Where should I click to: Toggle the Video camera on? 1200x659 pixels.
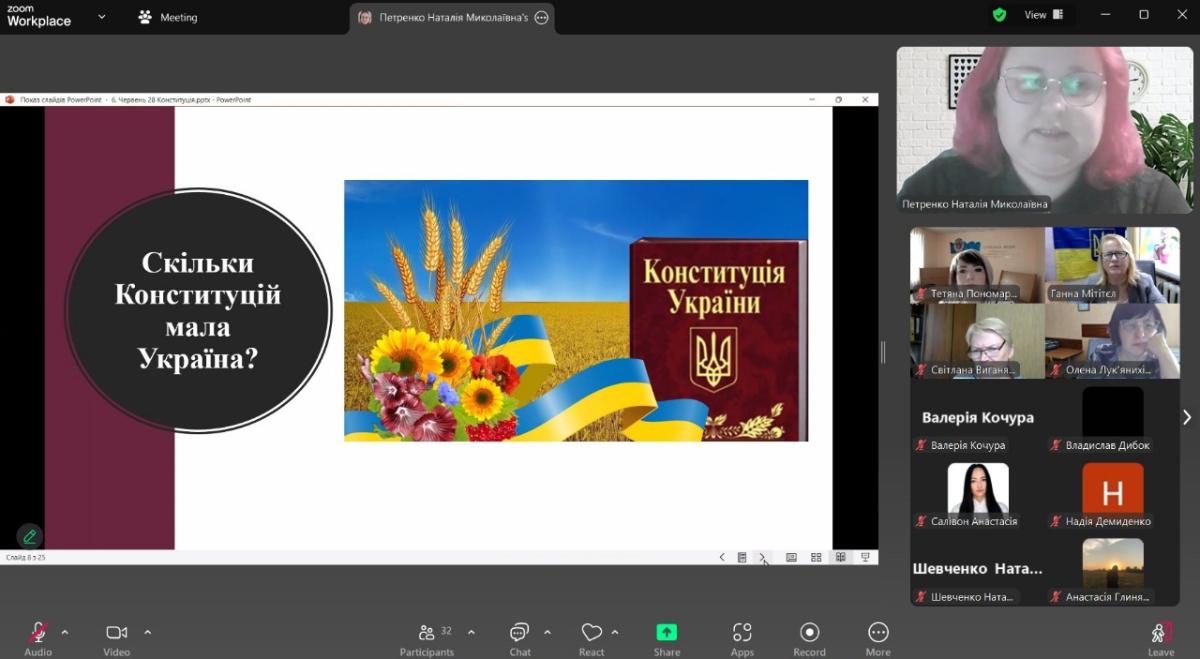coord(116,633)
